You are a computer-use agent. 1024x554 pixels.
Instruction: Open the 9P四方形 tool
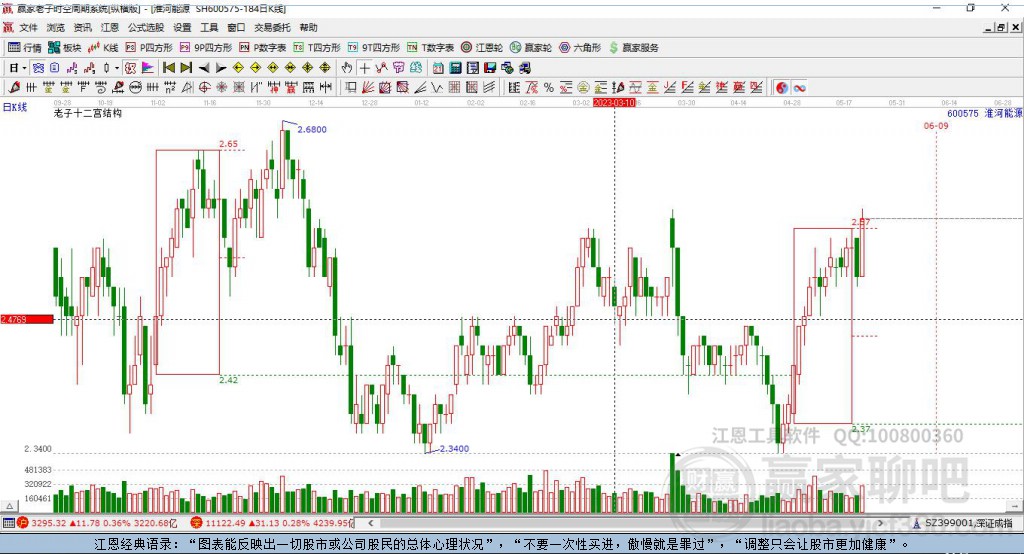[x=206, y=48]
